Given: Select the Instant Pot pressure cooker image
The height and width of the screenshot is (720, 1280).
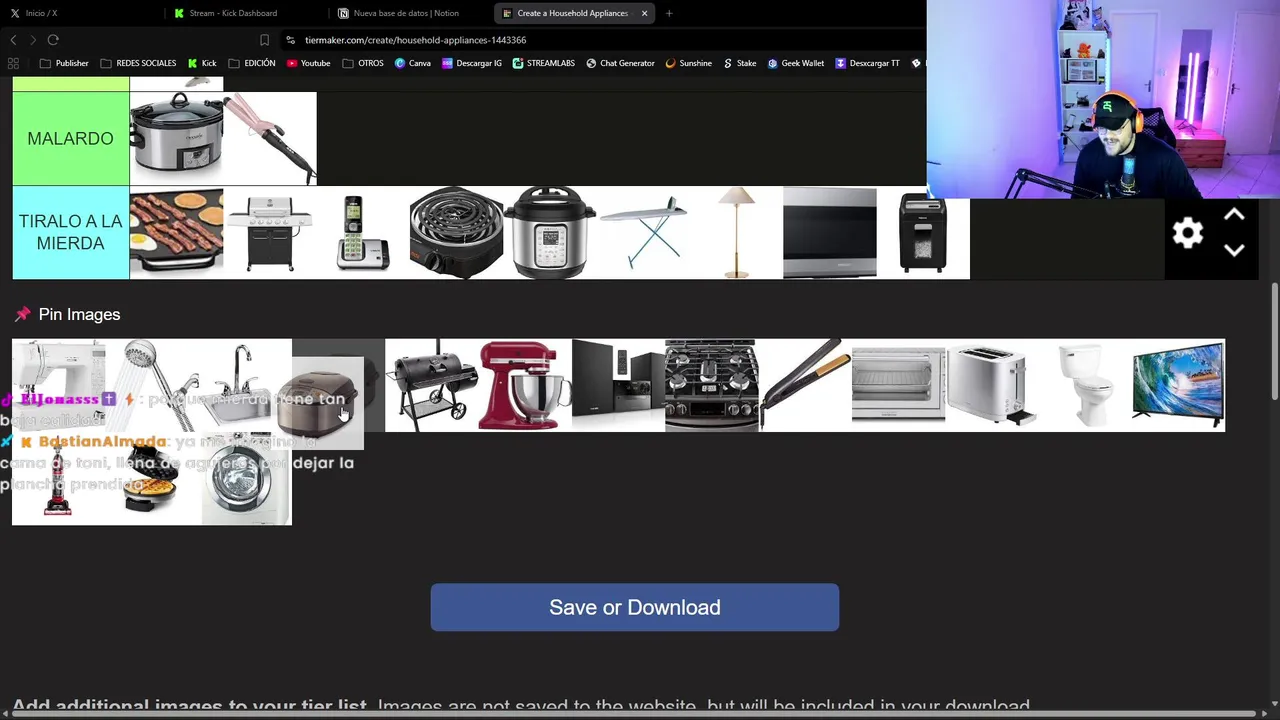Looking at the screenshot, I should pyautogui.click(x=549, y=232).
